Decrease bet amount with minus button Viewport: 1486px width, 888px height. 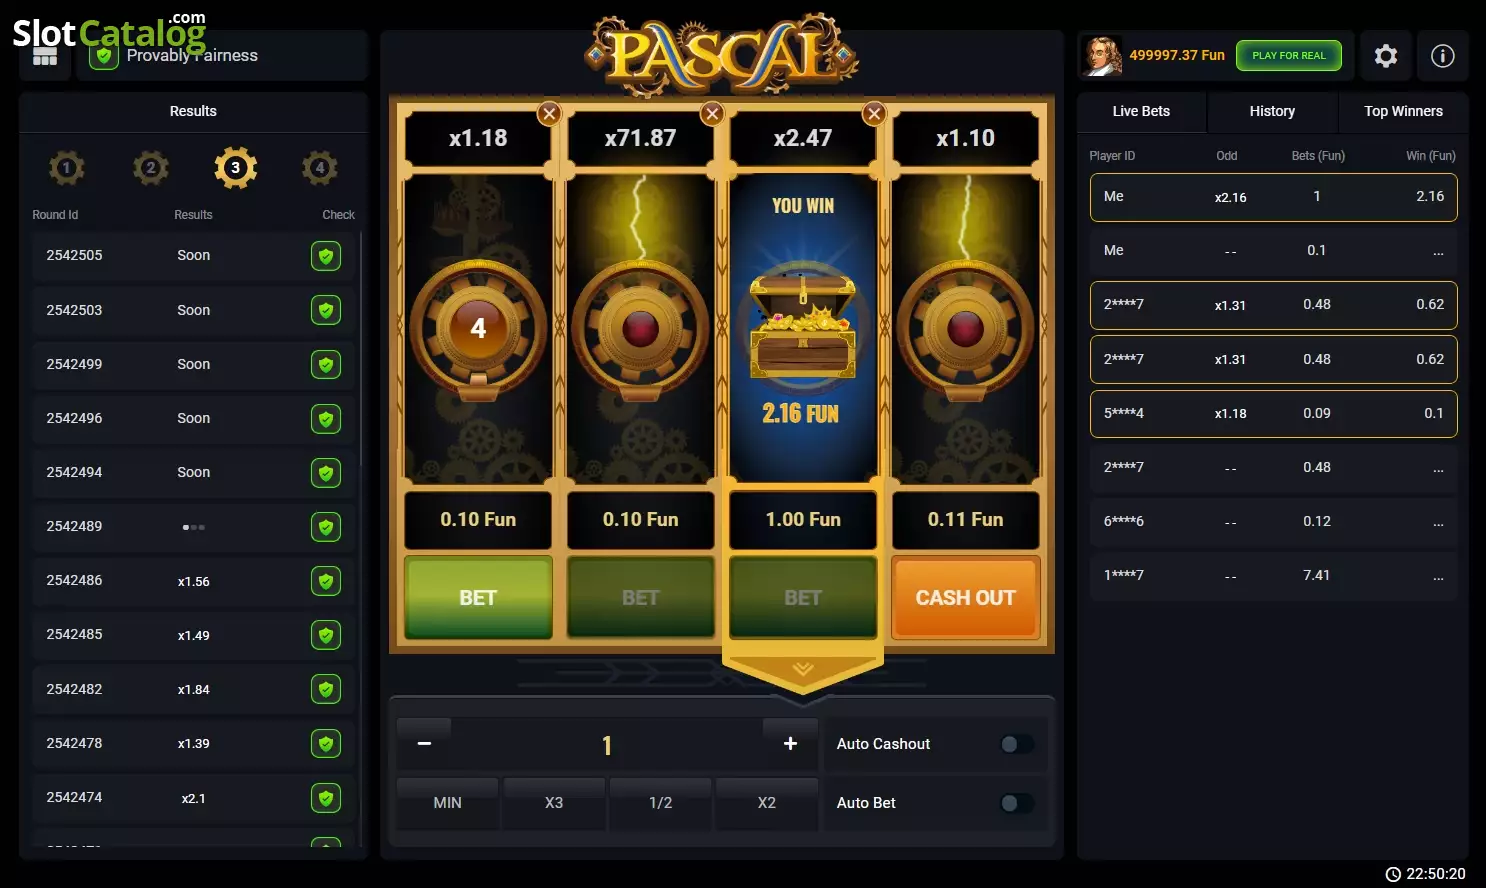tap(424, 744)
